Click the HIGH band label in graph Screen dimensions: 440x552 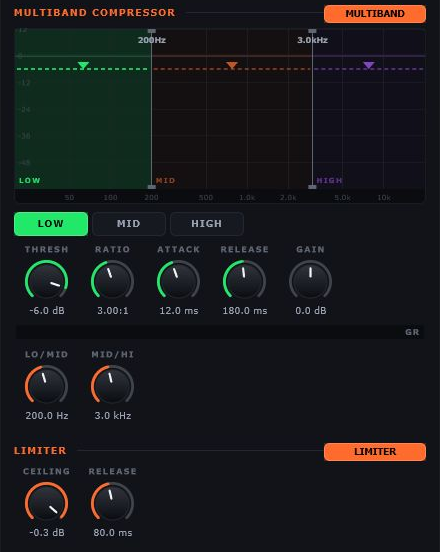click(x=329, y=181)
